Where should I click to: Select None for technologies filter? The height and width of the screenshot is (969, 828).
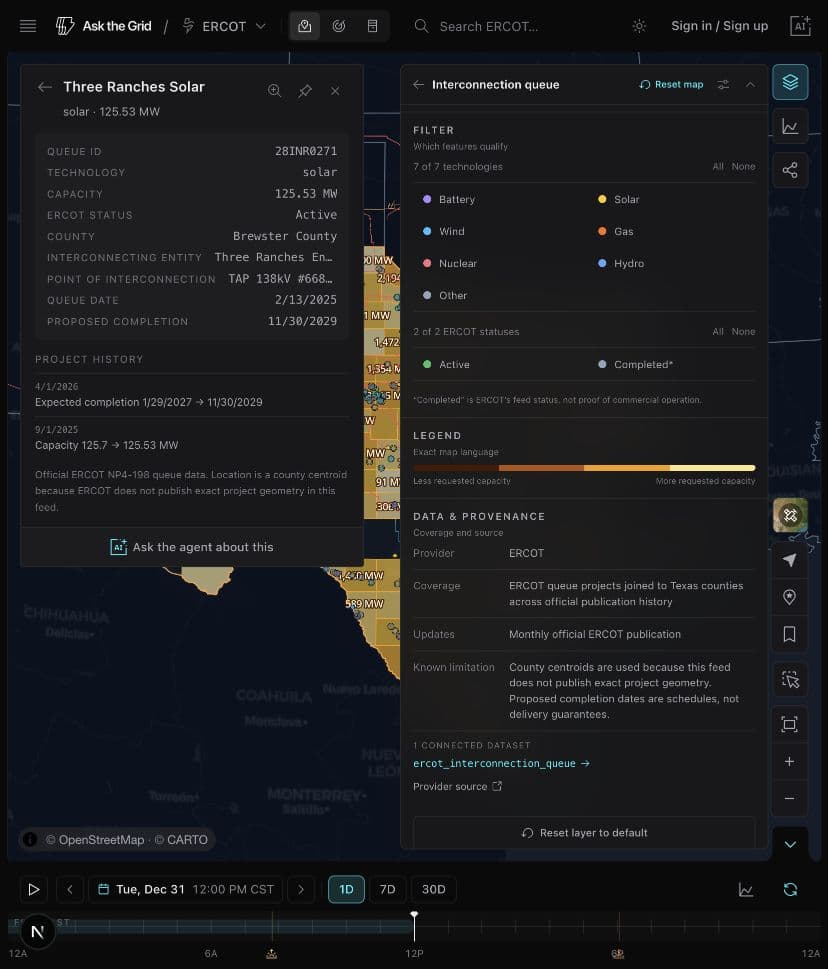743,166
